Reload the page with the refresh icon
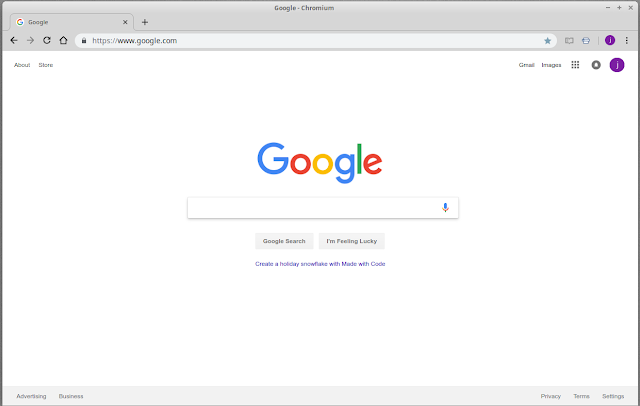The image size is (640, 406). (x=47, y=40)
